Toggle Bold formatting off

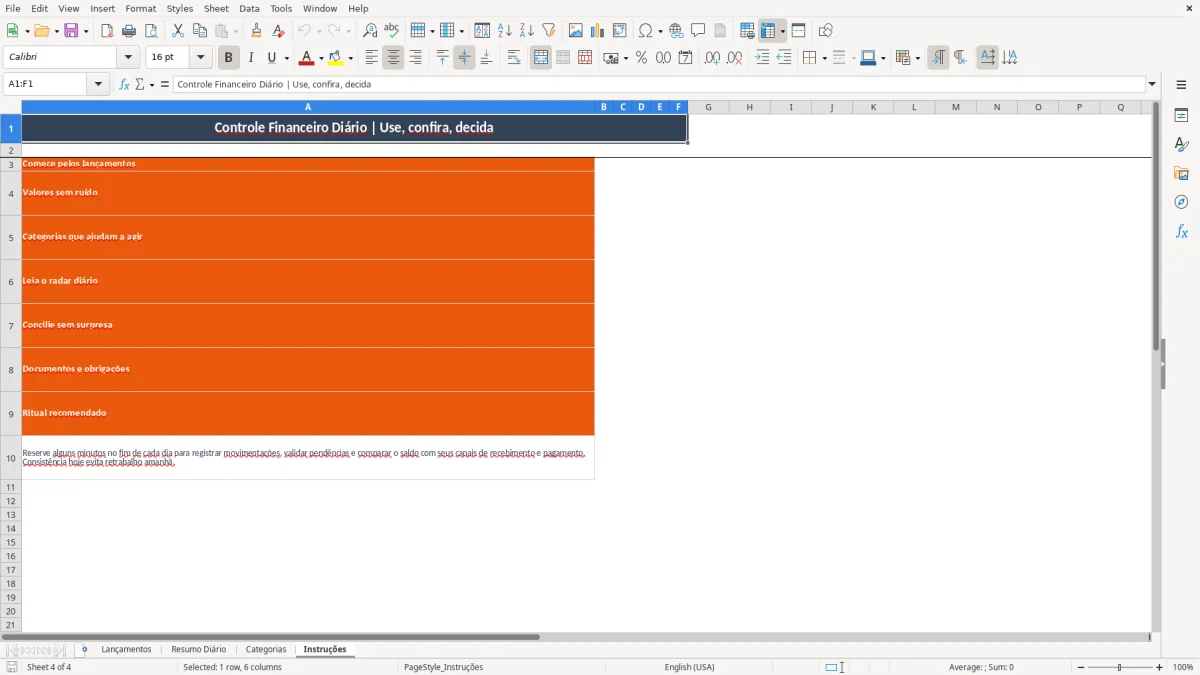point(228,58)
